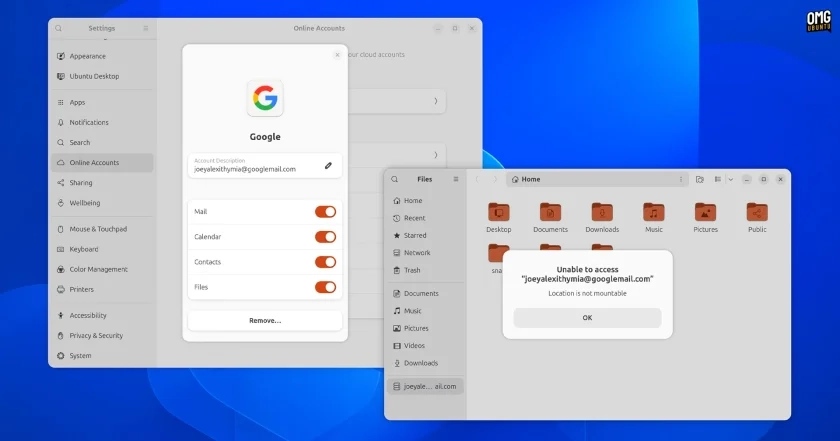This screenshot has width=840, height=441.
Task: Open Color Management settings
Action: [102, 269]
